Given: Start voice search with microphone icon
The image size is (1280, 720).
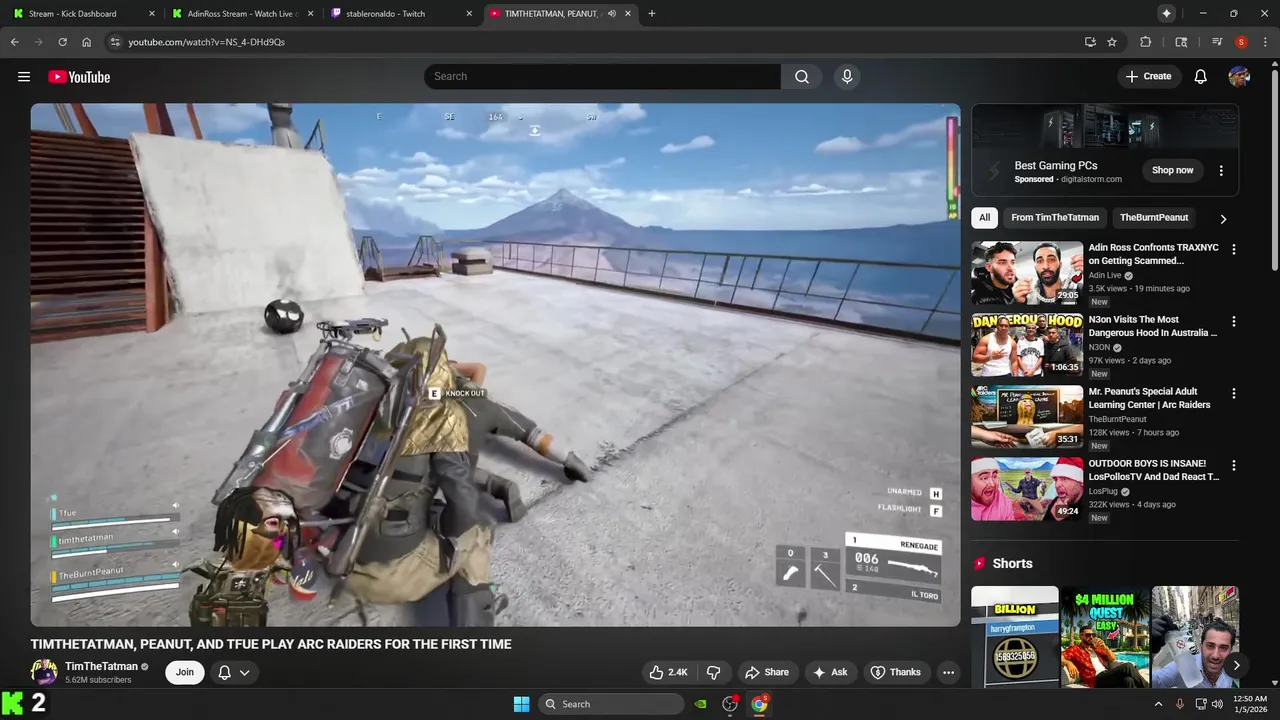Looking at the screenshot, I should pos(847,77).
